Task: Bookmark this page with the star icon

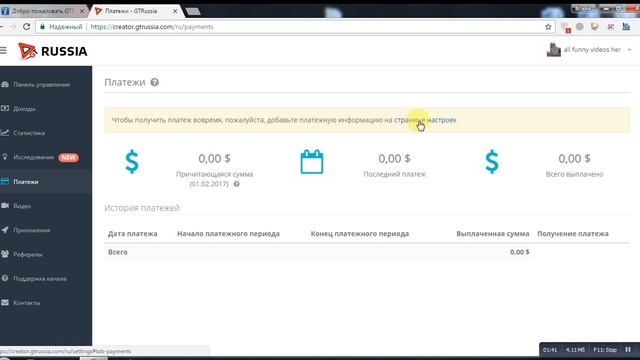Action: (548, 27)
